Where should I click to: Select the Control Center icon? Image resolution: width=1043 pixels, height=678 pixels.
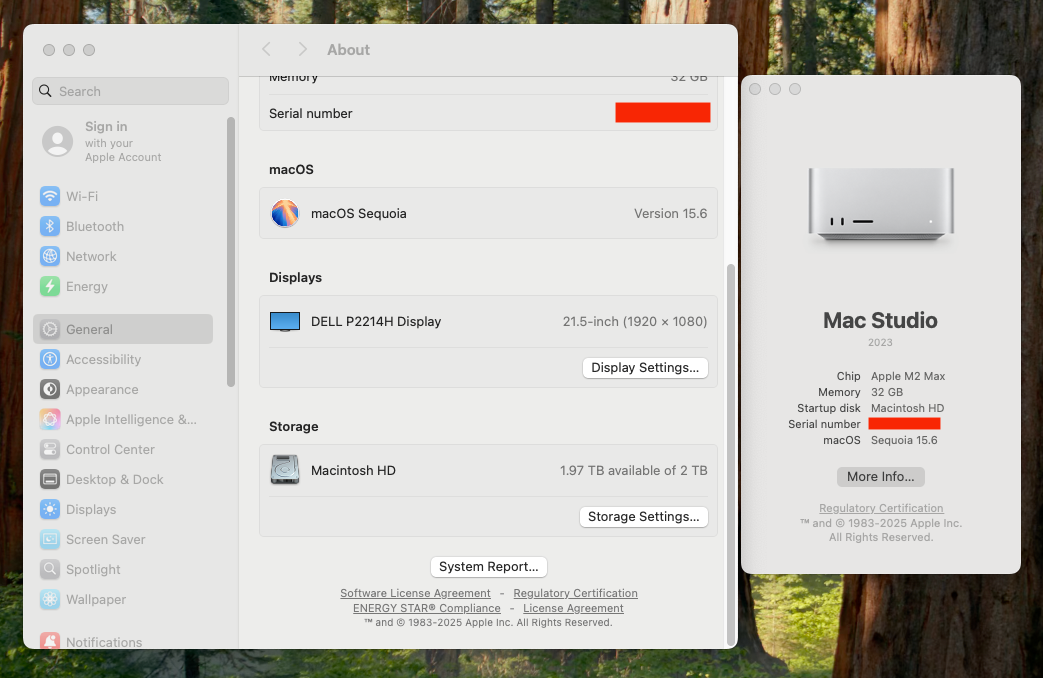point(50,449)
